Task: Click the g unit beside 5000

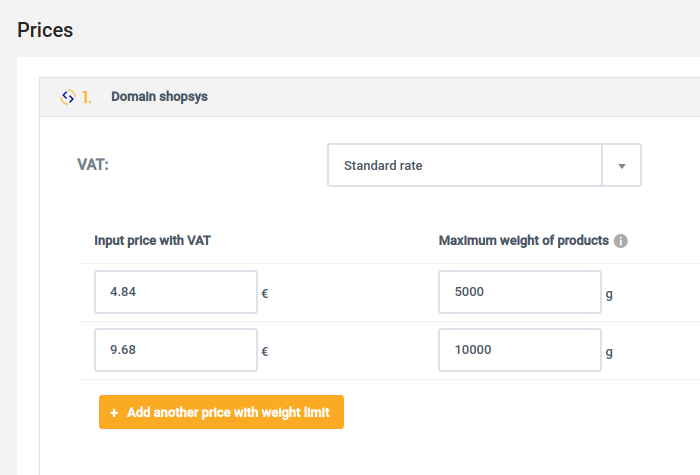Action: [609, 295]
